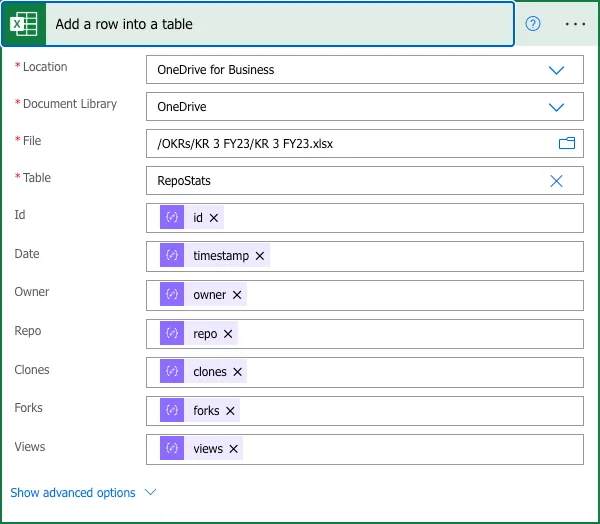Click inside the Views input field
The width and height of the screenshot is (600, 524).
[365, 449]
